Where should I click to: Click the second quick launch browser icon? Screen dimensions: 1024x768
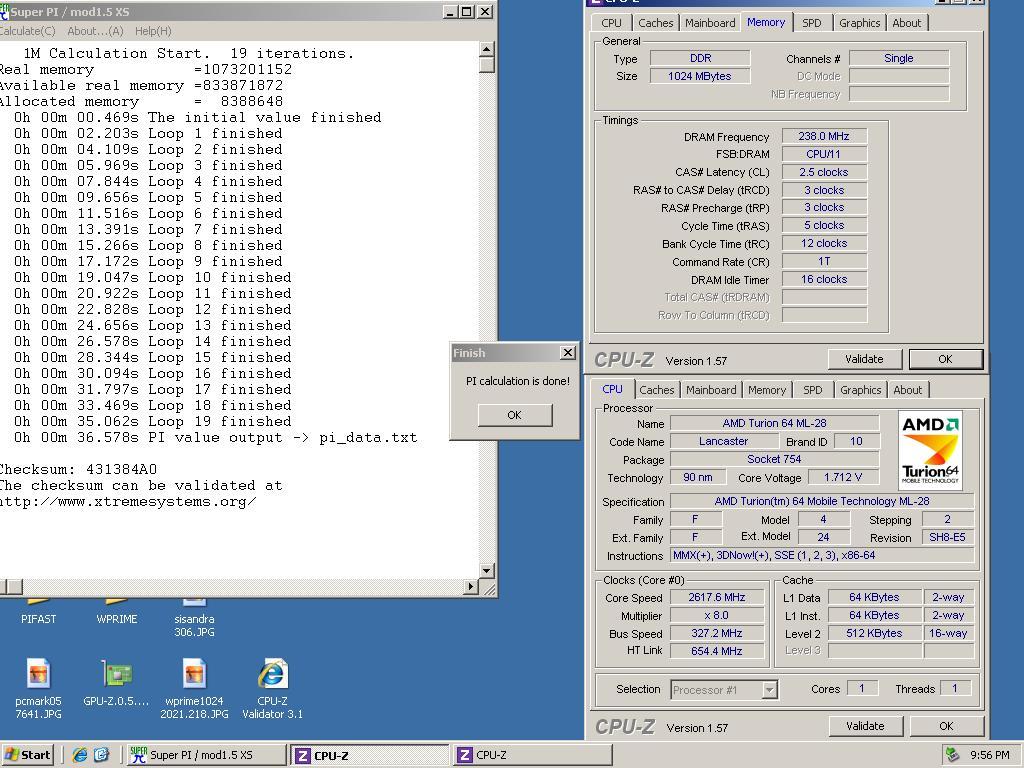(x=102, y=755)
